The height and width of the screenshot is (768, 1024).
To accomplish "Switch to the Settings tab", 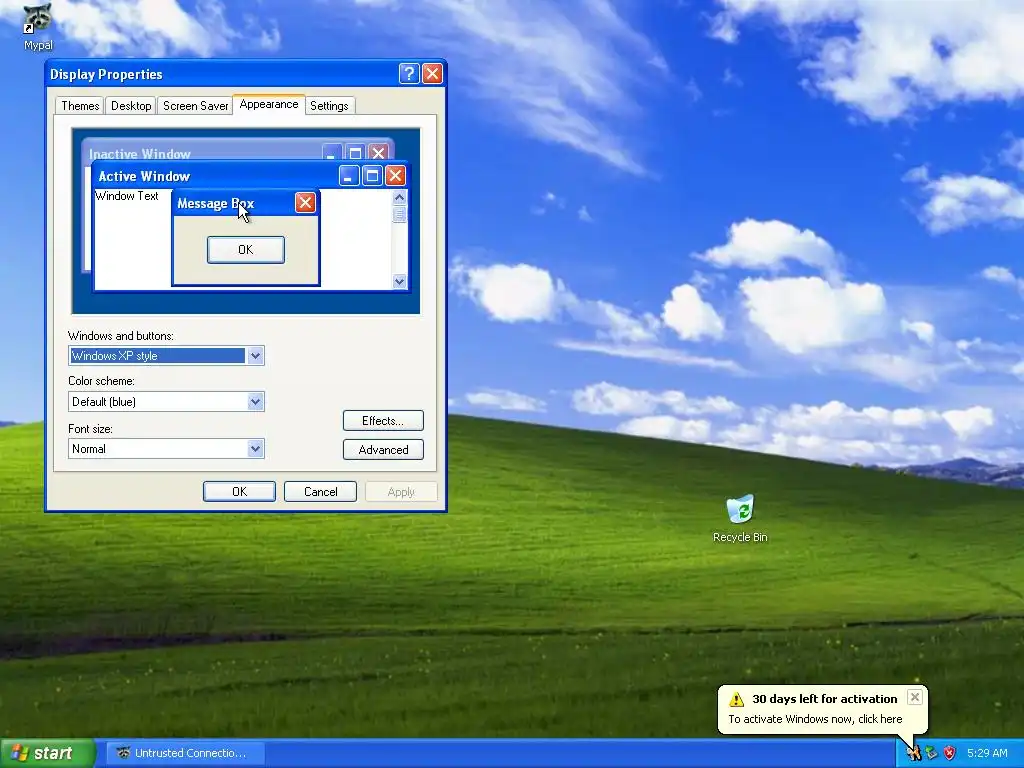I will point(328,106).
